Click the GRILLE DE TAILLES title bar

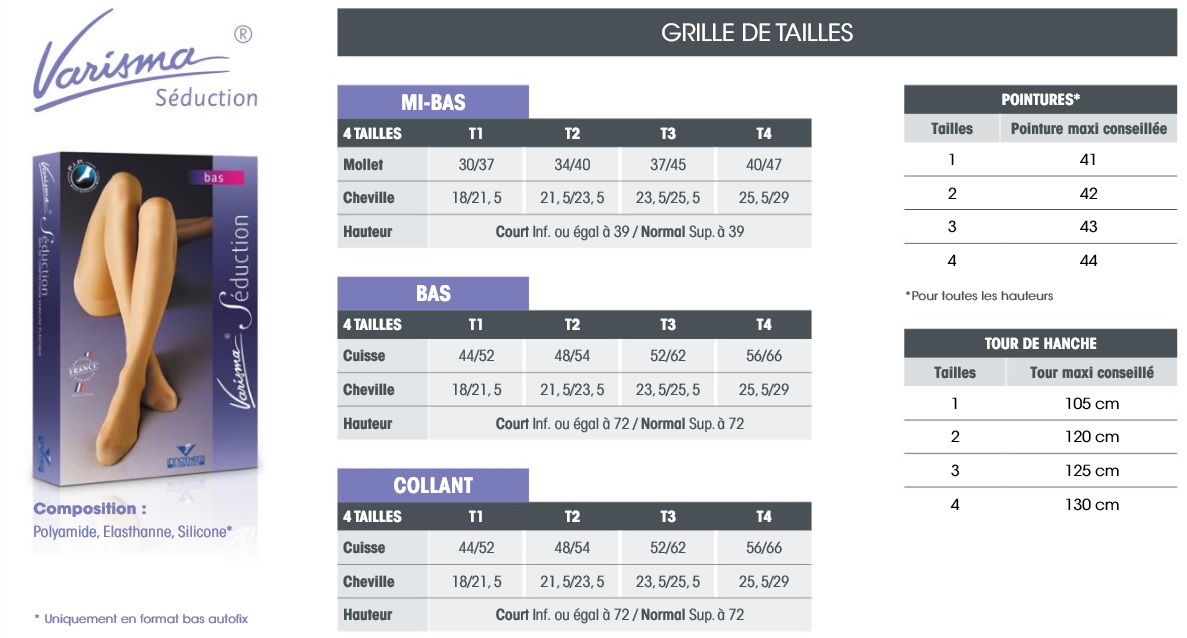click(x=757, y=33)
